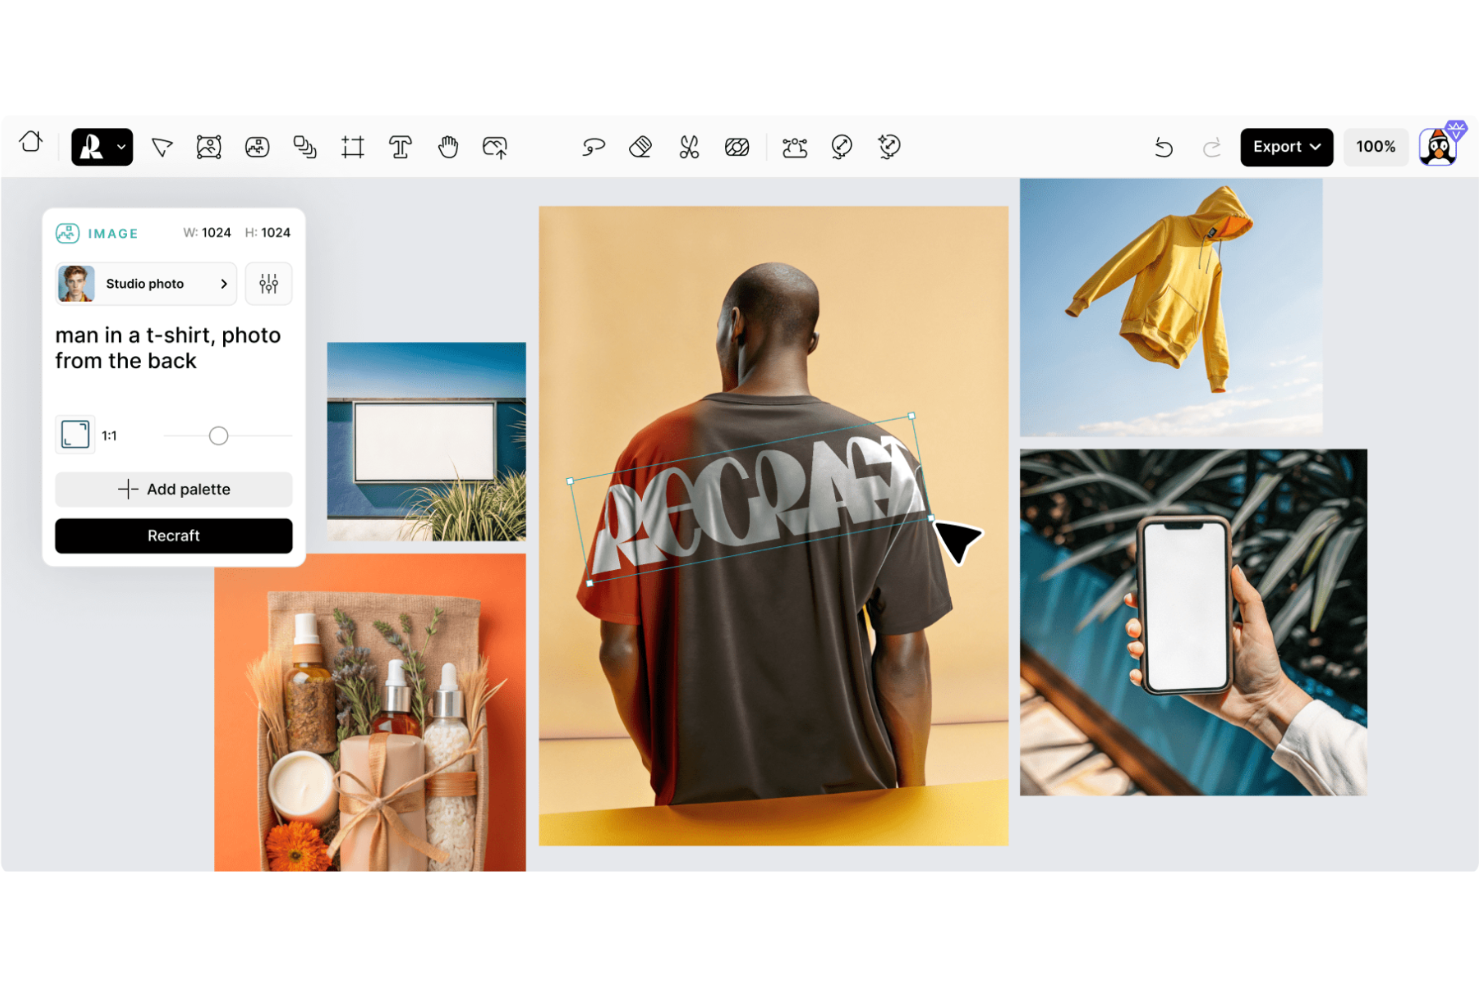Open the user profile avatar
The image size is (1480, 987).
pyautogui.click(x=1439, y=147)
